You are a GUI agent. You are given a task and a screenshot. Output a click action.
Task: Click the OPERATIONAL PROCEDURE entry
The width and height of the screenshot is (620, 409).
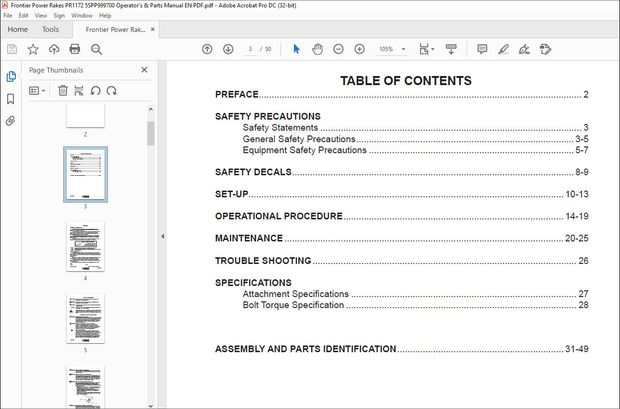click(x=401, y=216)
